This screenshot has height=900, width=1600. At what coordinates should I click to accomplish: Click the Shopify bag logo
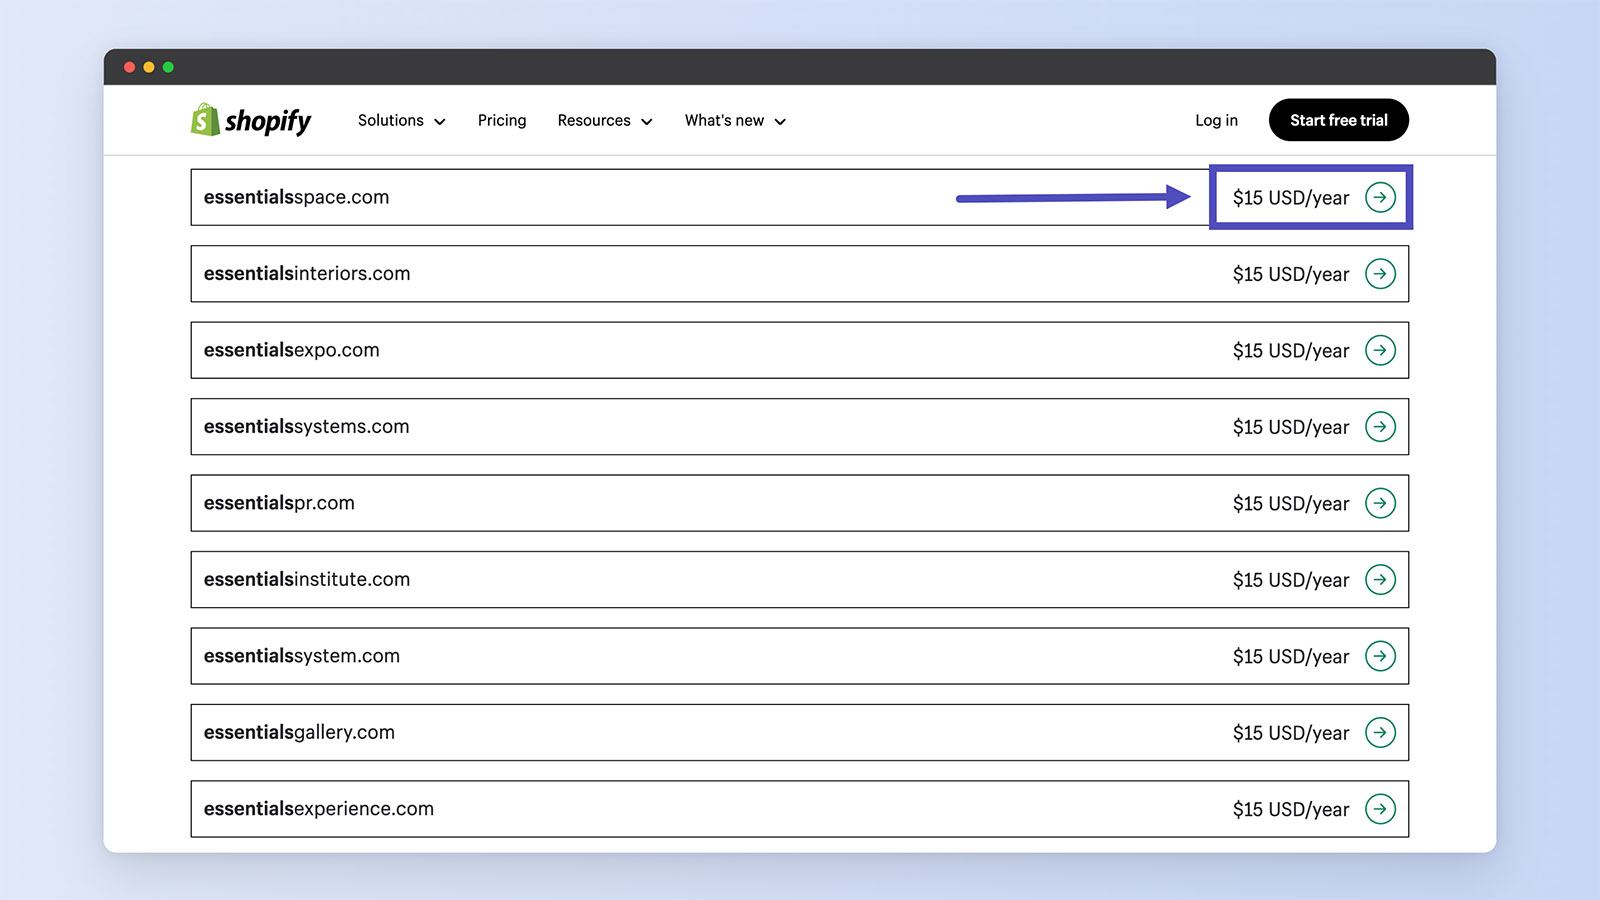point(203,120)
